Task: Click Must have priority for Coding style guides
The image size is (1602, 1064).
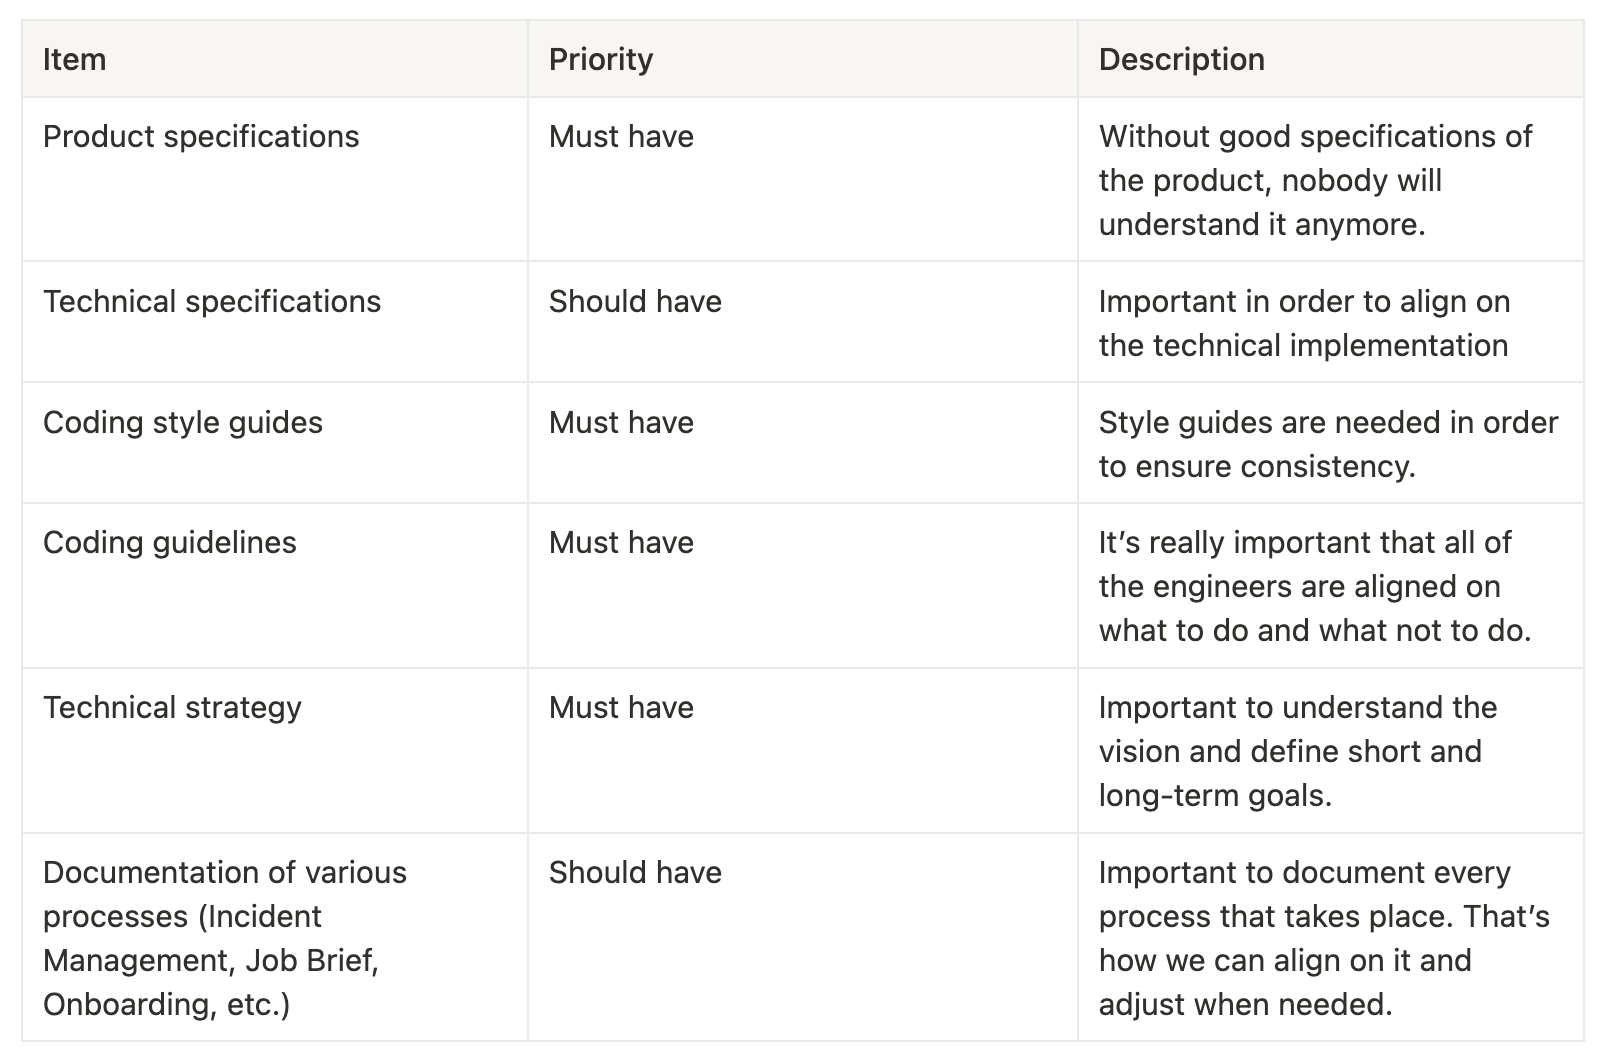Action: pos(621,423)
